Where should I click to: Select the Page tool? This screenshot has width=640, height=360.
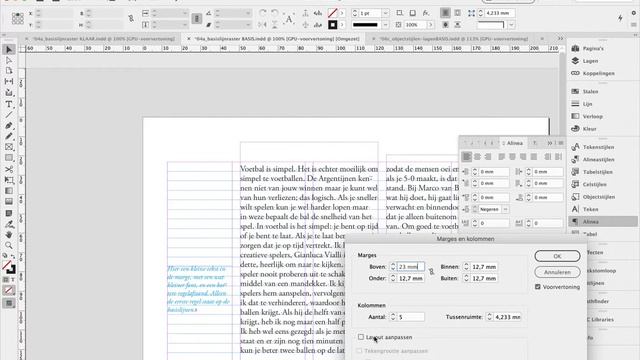click(9, 71)
